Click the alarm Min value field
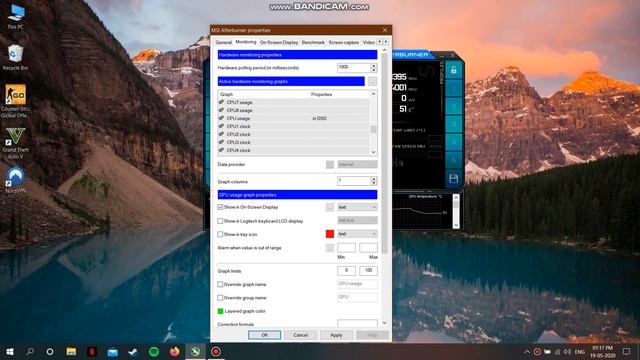This screenshot has width=640, height=360. click(347, 248)
